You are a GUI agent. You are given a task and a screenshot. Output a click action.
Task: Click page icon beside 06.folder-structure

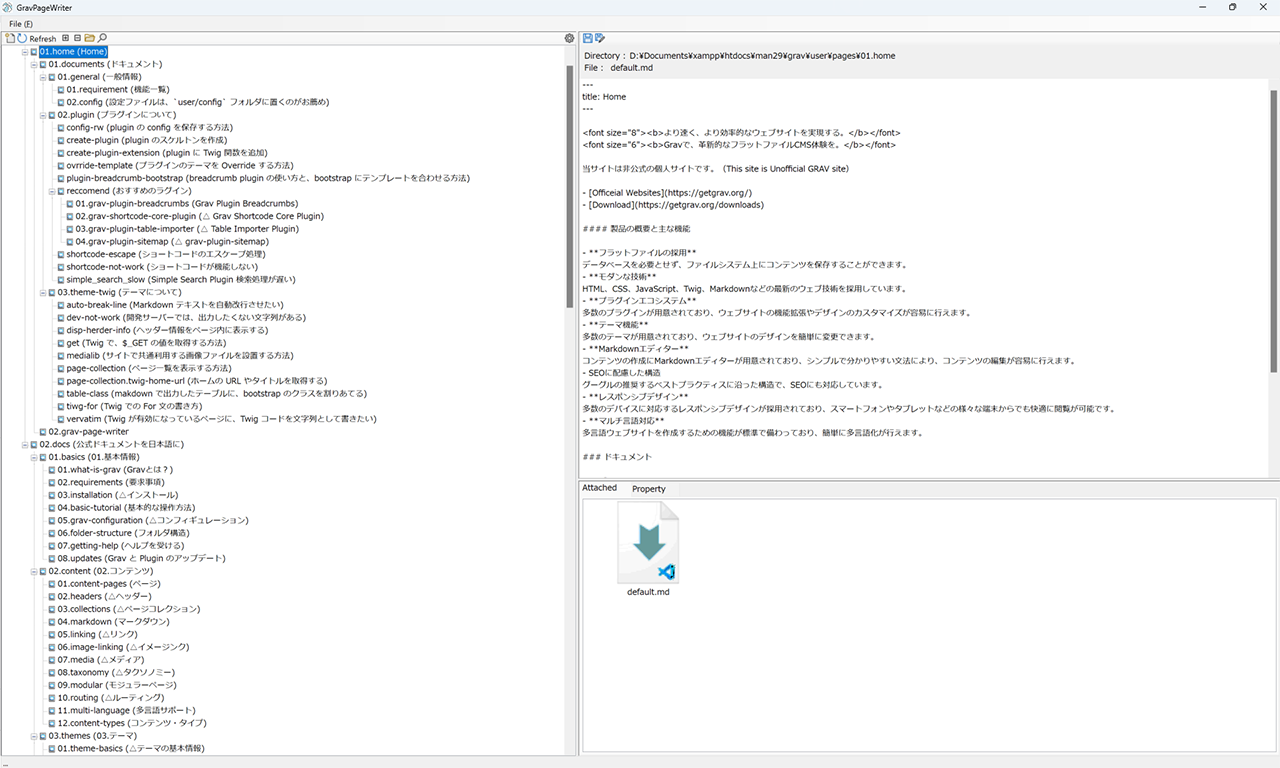52,533
